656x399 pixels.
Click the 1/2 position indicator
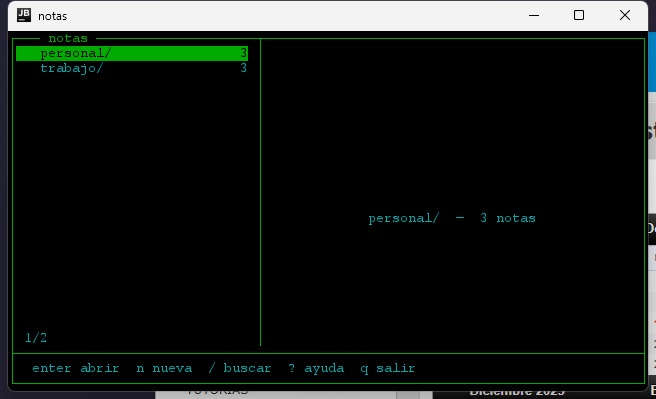pos(36,338)
